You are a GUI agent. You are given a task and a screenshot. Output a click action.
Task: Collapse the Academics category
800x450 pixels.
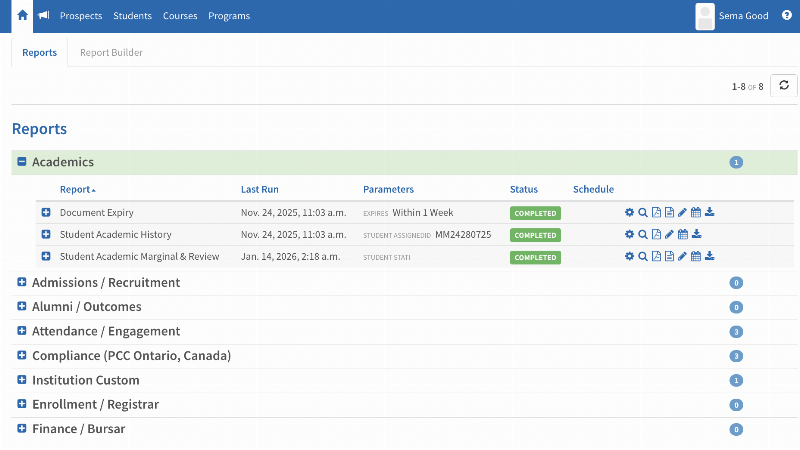click(22, 162)
